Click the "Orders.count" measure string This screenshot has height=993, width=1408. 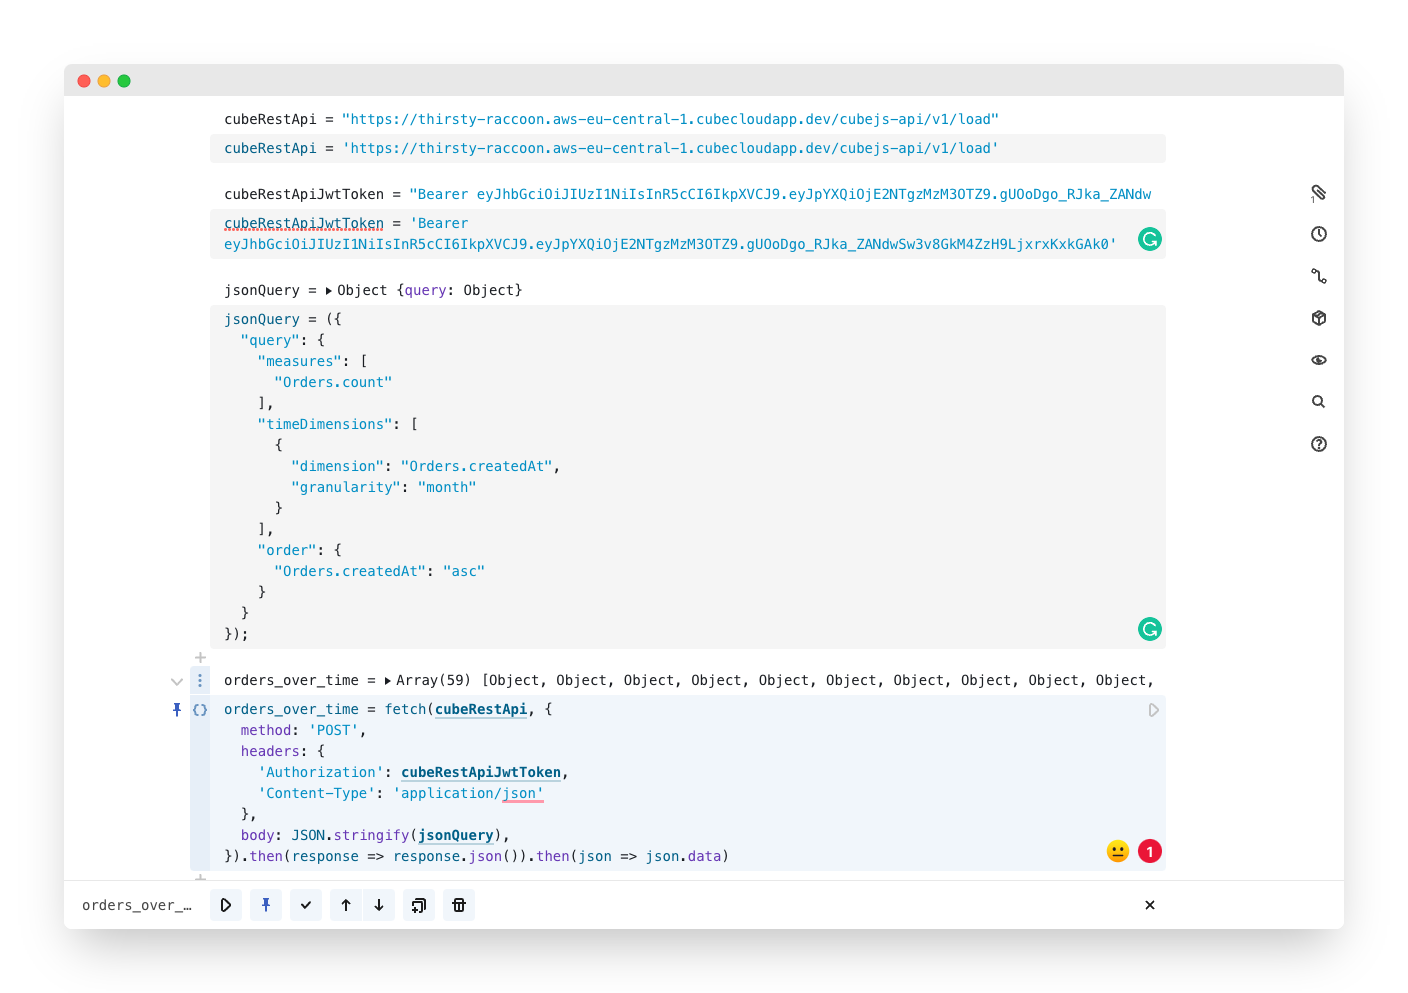click(x=333, y=382)
